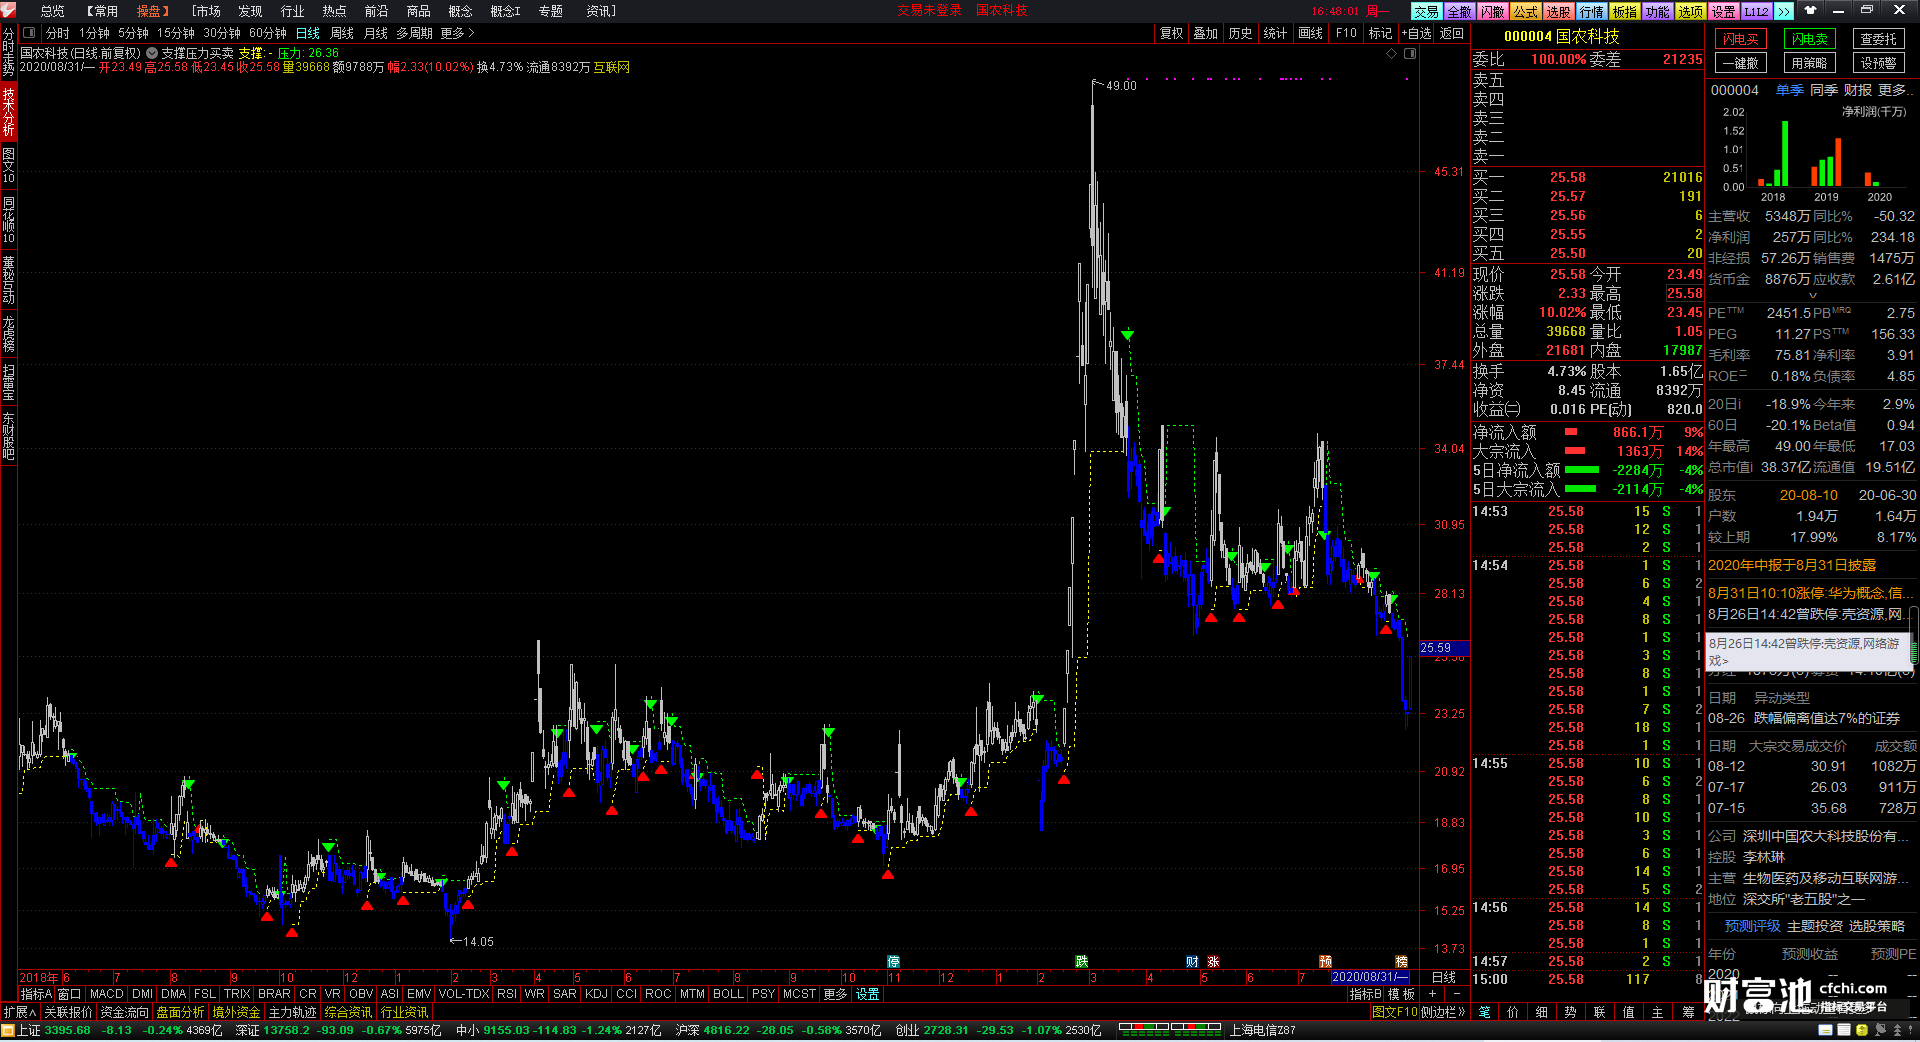Click the green 交易 toolbar button
The width and height of the screenshot is (1920, 1042).
click(1426, 11)
